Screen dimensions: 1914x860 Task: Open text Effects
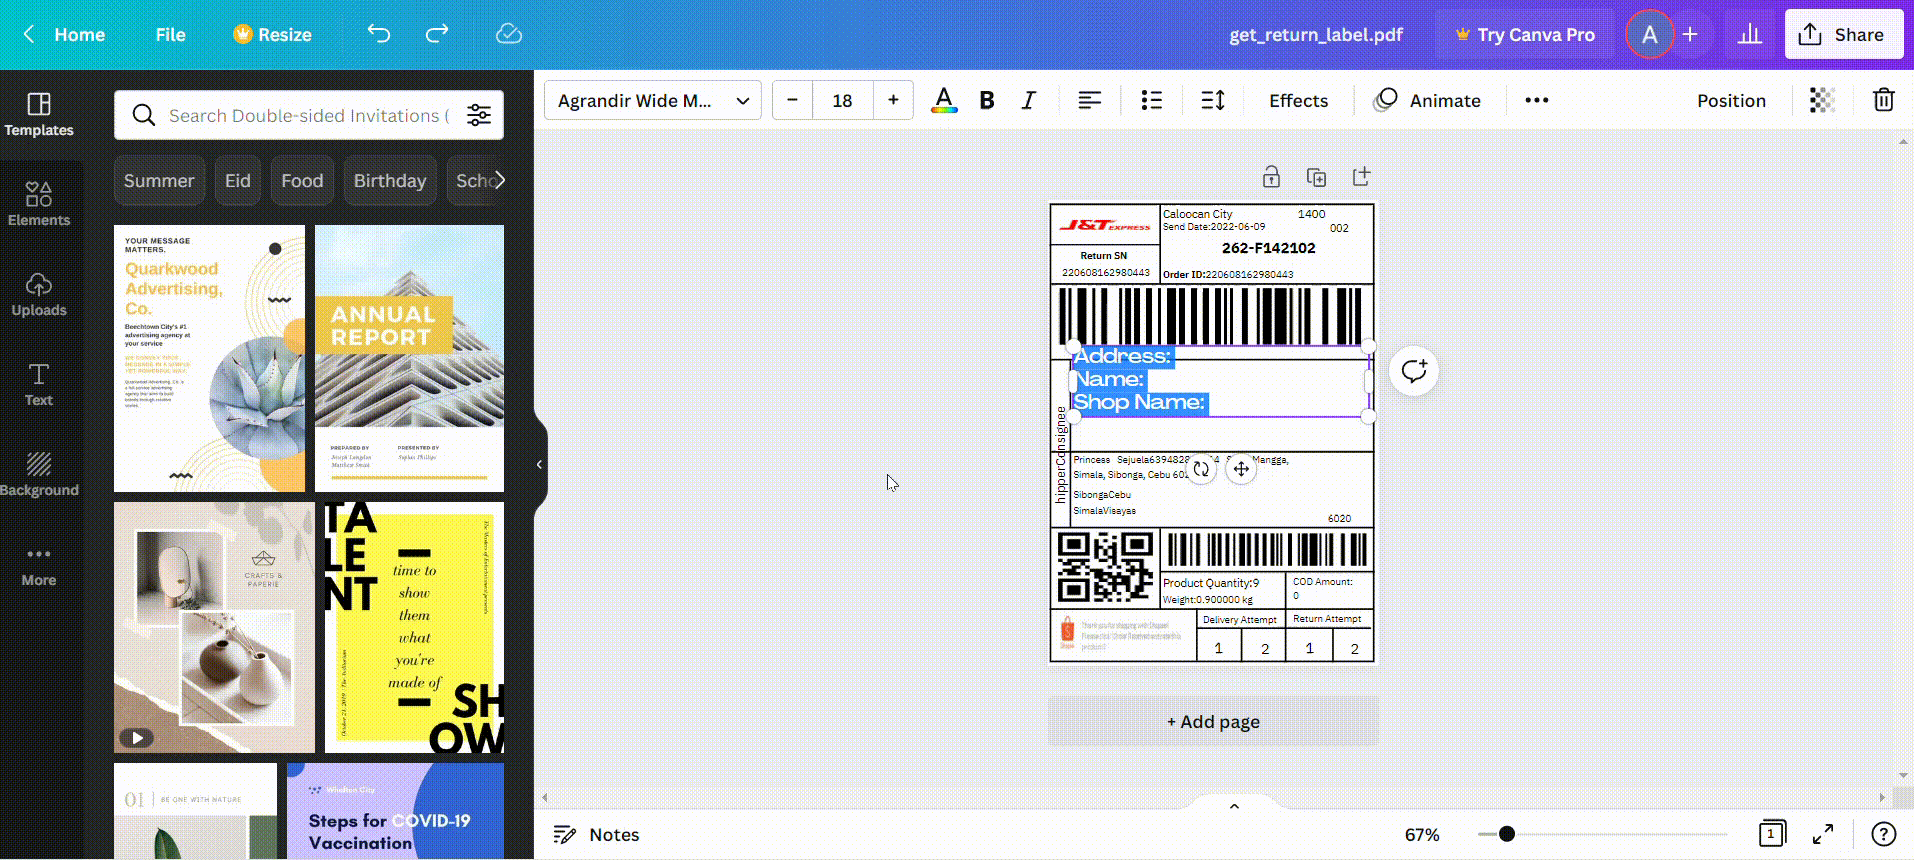[1298, 100]
